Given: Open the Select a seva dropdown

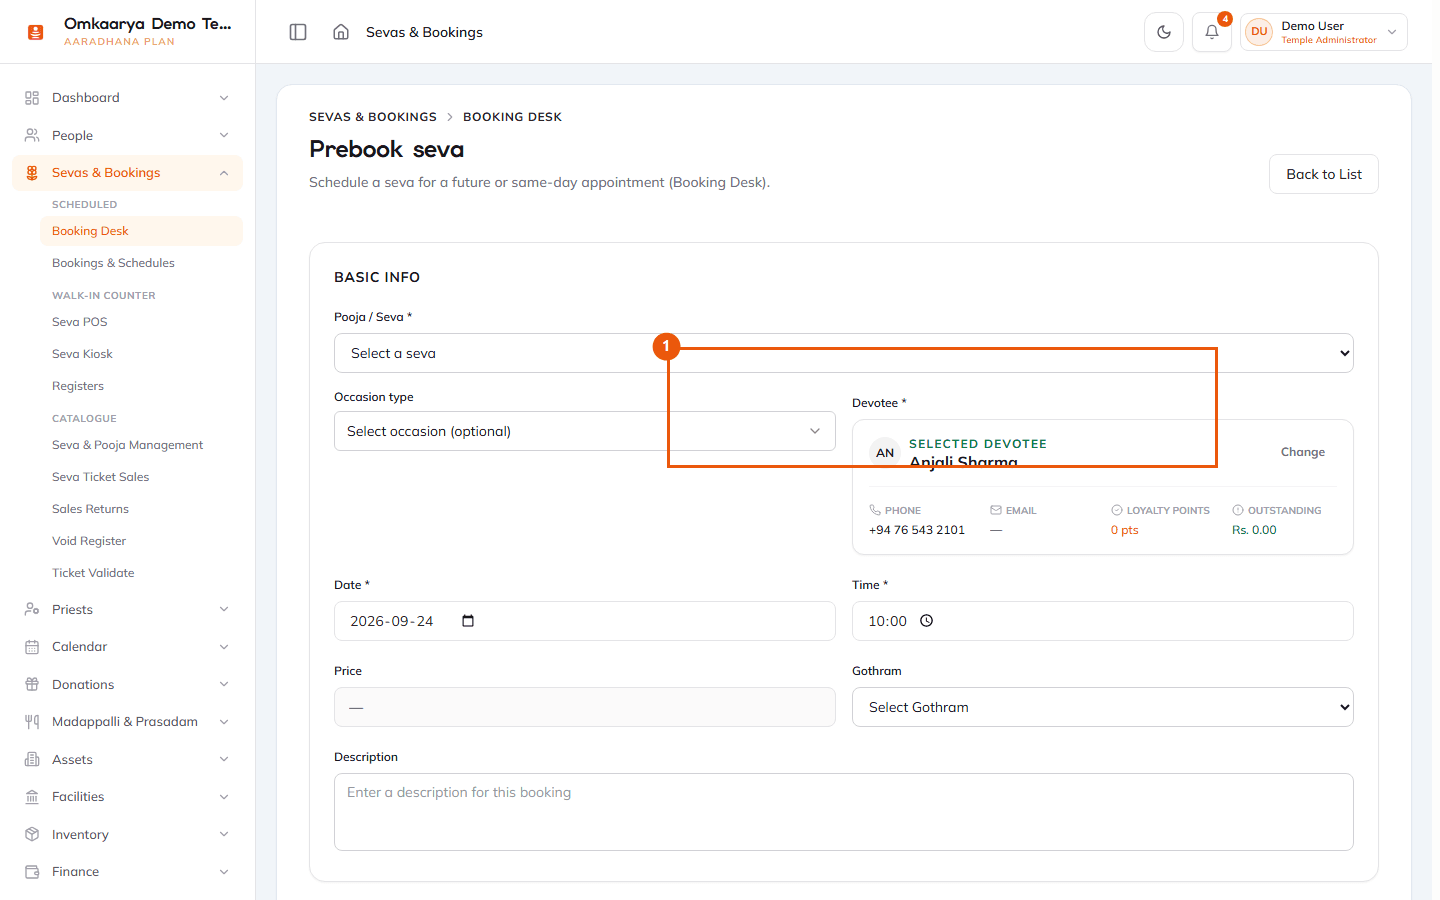Looking at the screenshot, I should tap(844, 353).
